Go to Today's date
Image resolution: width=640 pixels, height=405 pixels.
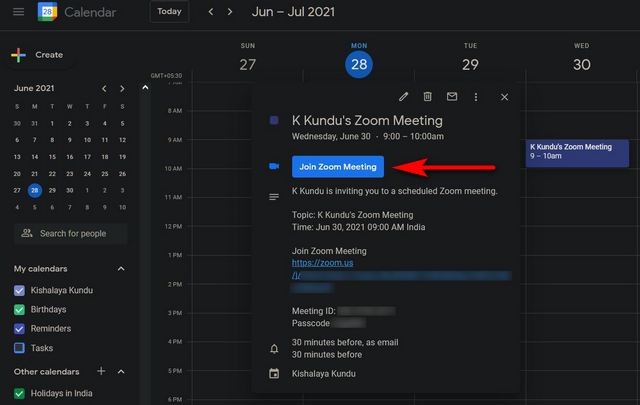169,11
